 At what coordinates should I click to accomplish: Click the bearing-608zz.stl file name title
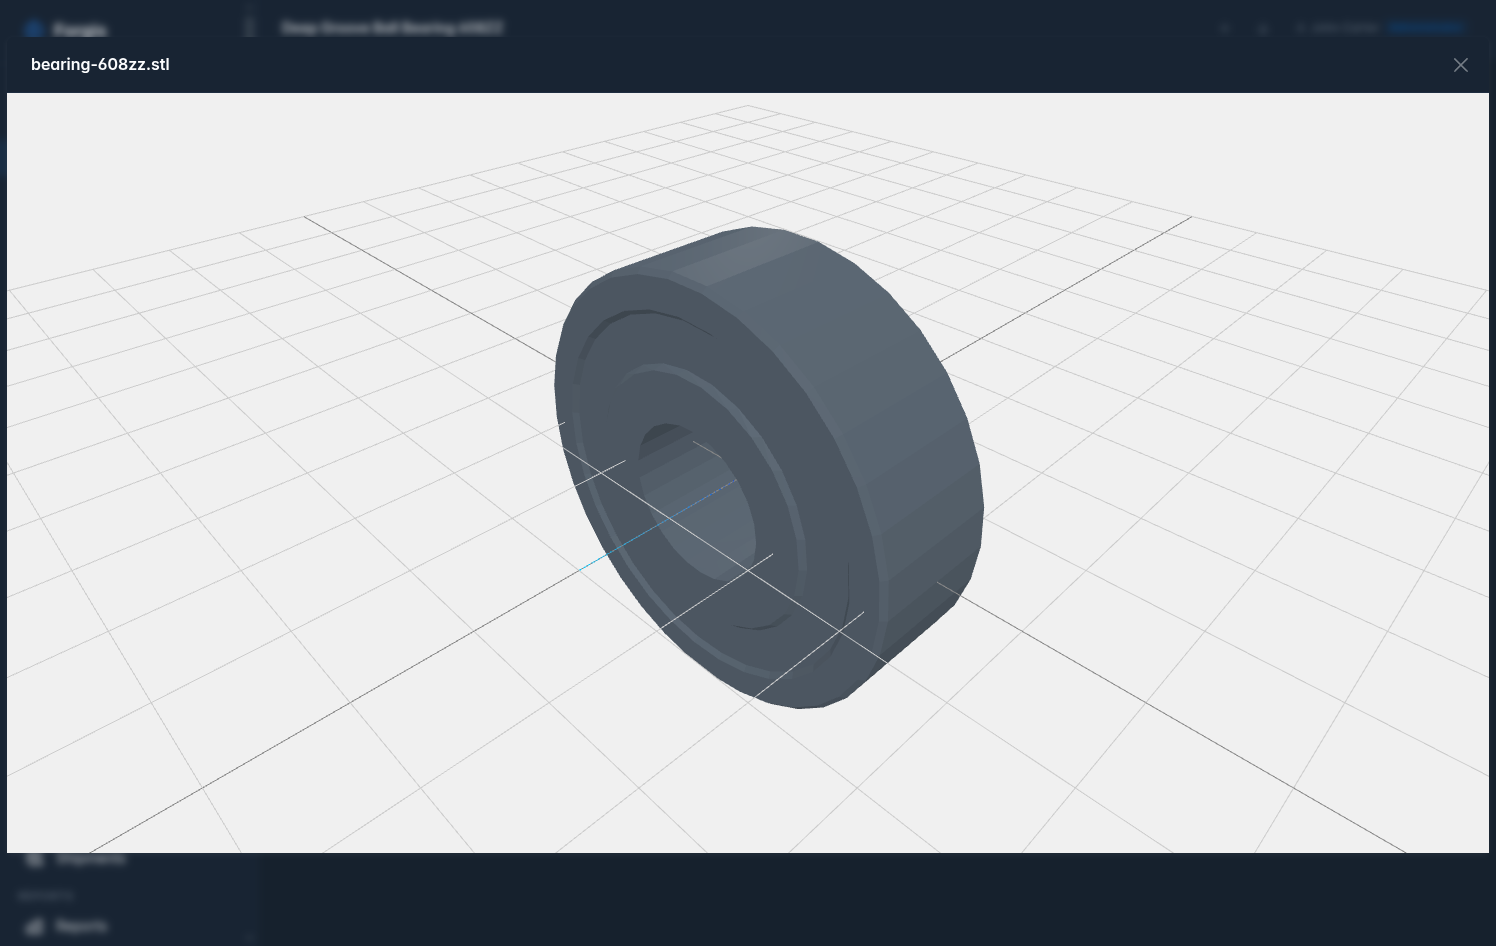click(x=100, y=64)
